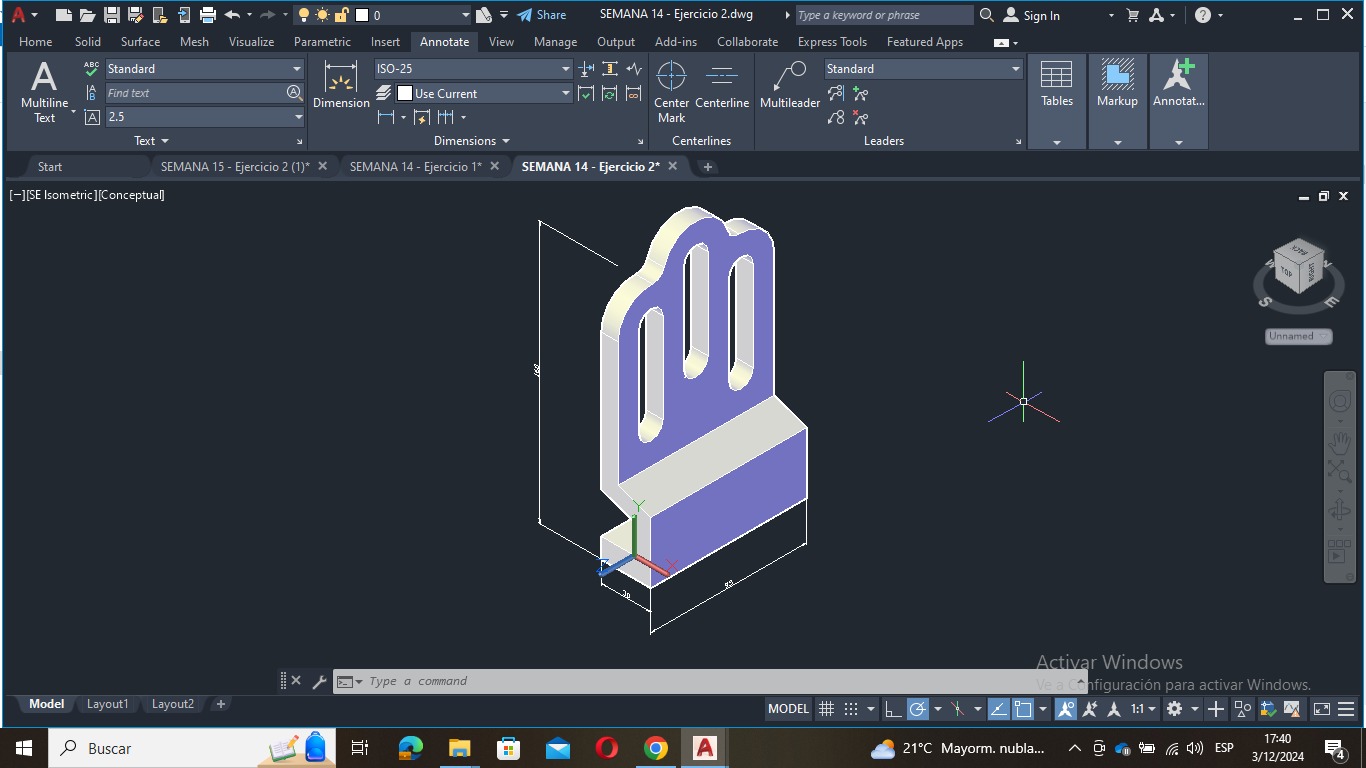Open the ISO-25 dimension style dropdown
Viewport: 1366px width, 768px height.
565,69
